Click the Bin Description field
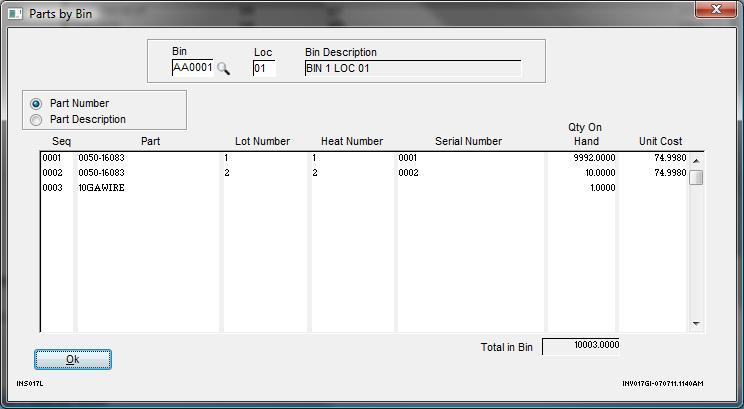This screenshot has width=744, height=409. pos(412,68)
